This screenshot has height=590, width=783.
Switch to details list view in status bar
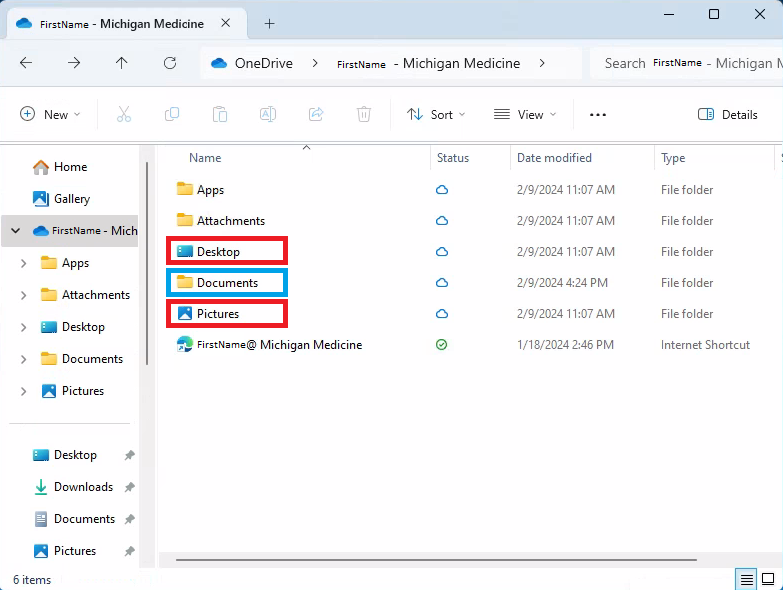click(x=746, y=579)
